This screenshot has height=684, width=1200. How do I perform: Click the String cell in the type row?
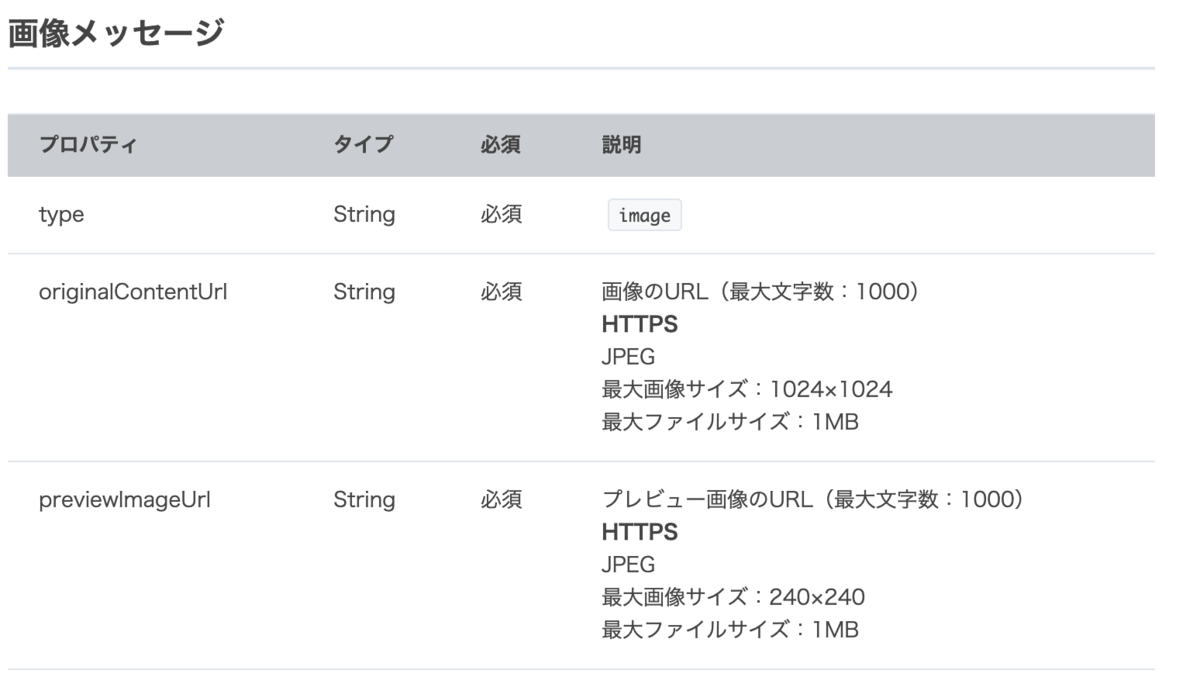pyautogui.click(x=364, y=214)
